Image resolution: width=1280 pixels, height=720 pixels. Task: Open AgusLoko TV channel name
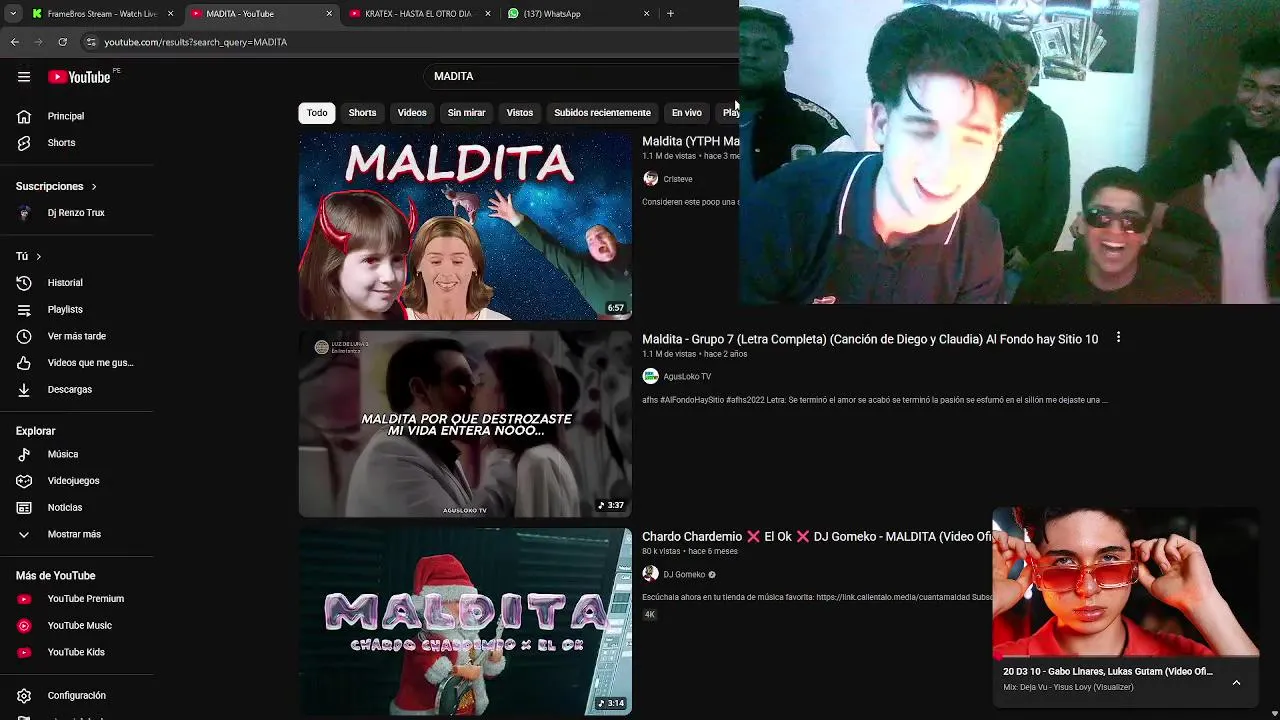coord(687,377)
